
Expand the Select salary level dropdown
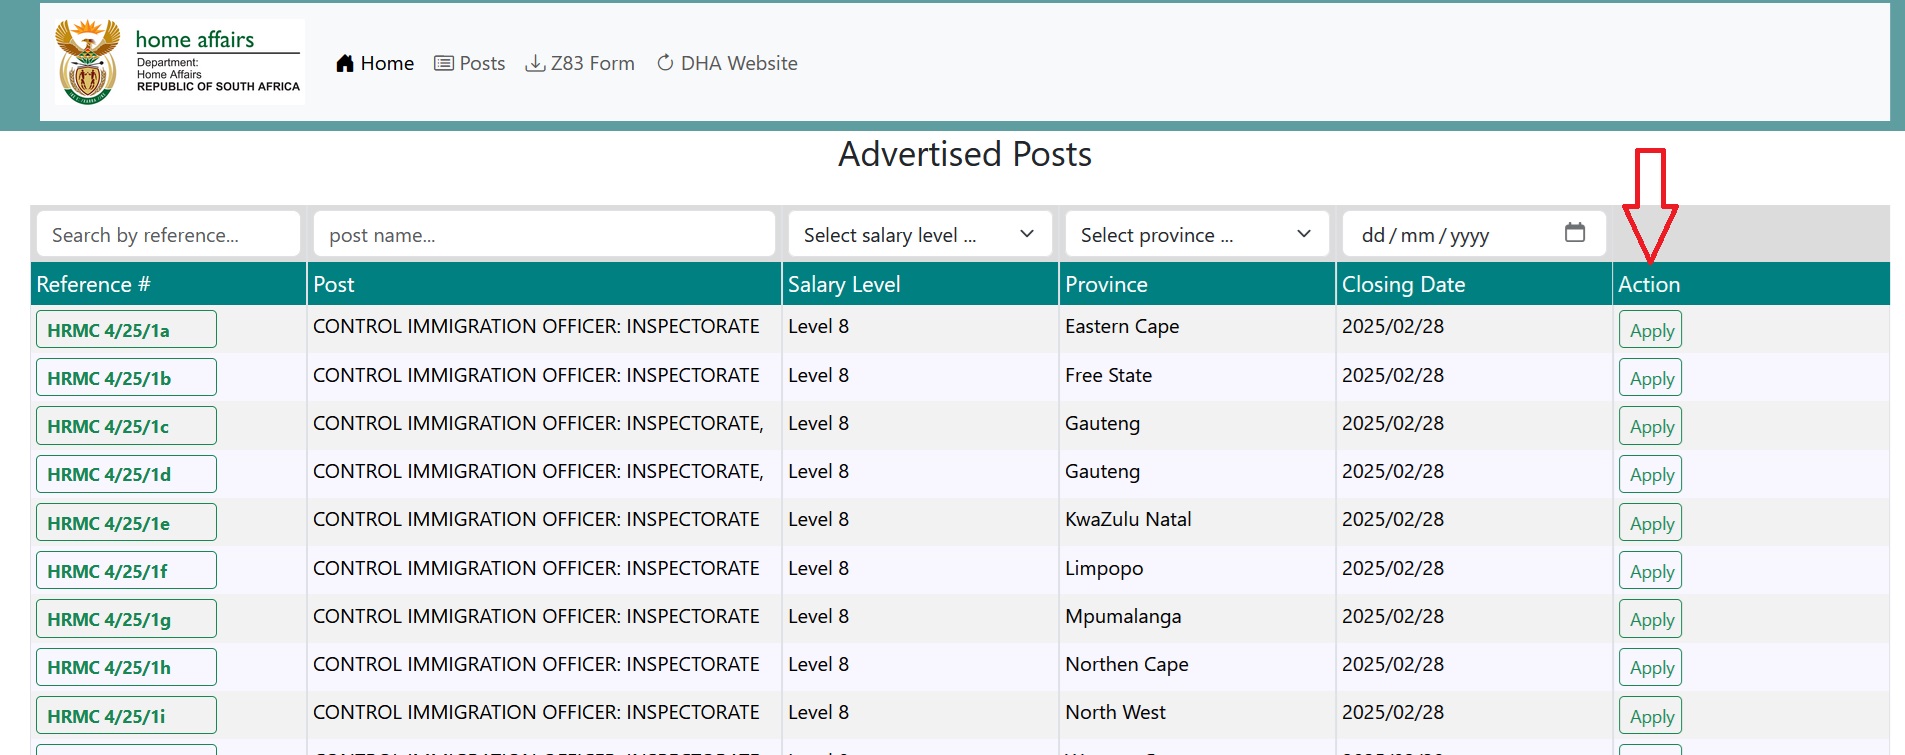point(919,234)
